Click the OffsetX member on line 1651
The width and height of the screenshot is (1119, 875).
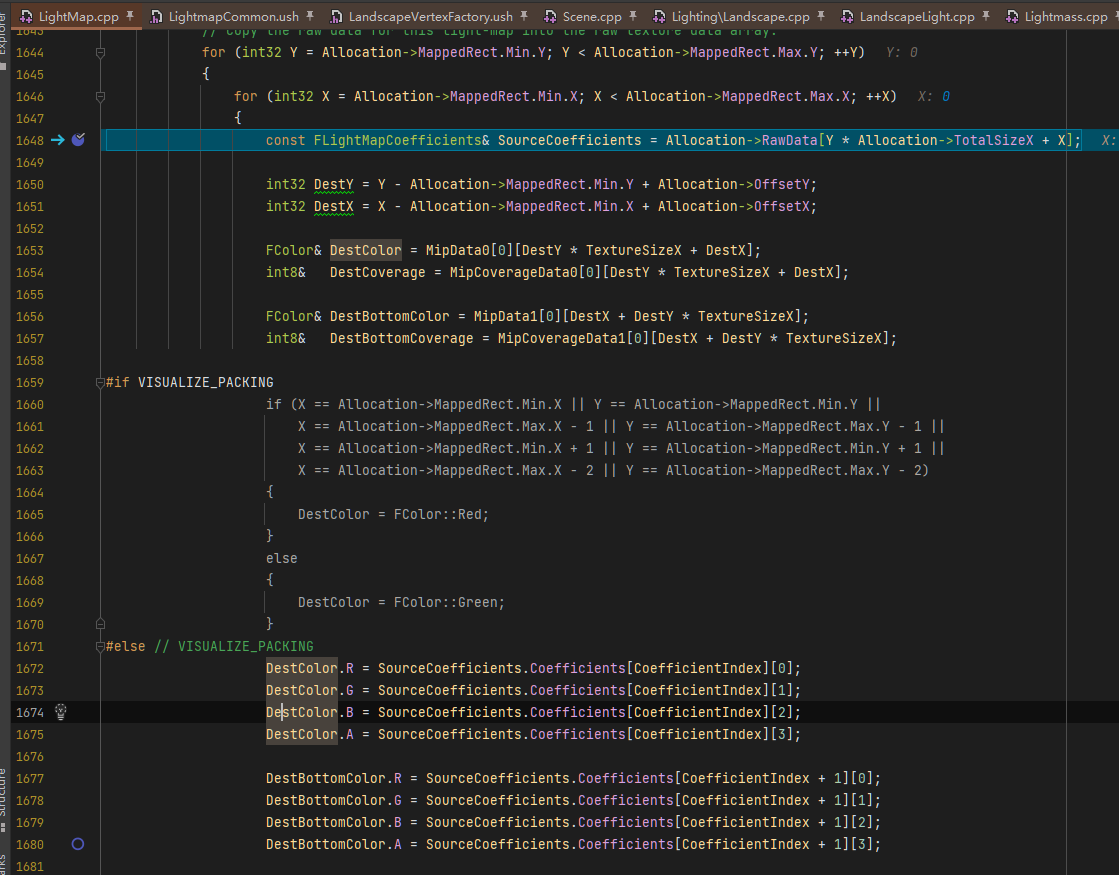[x=781, y=206]
